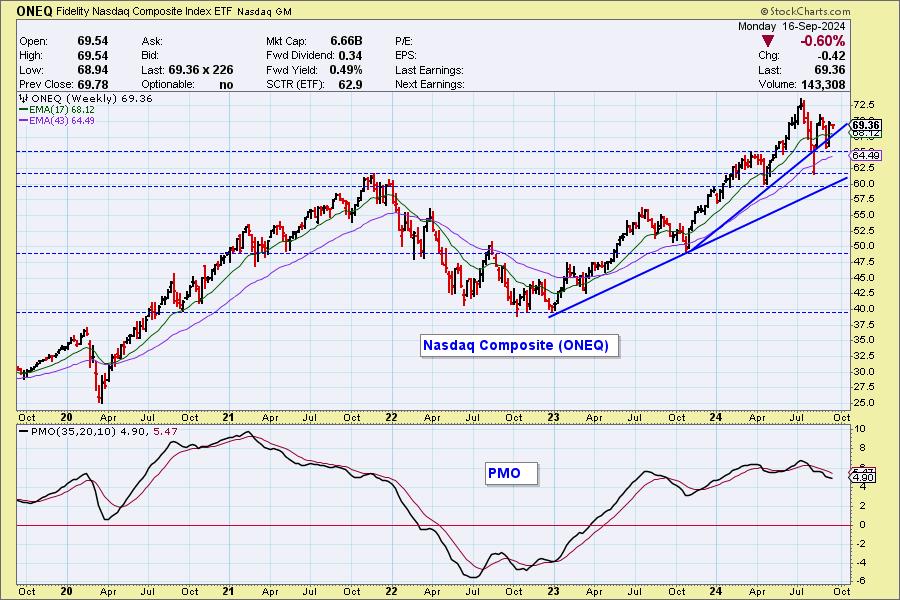Click the 50.0 price axis label
The width and height of the screenshot is (900, 600).
(864, 246)
